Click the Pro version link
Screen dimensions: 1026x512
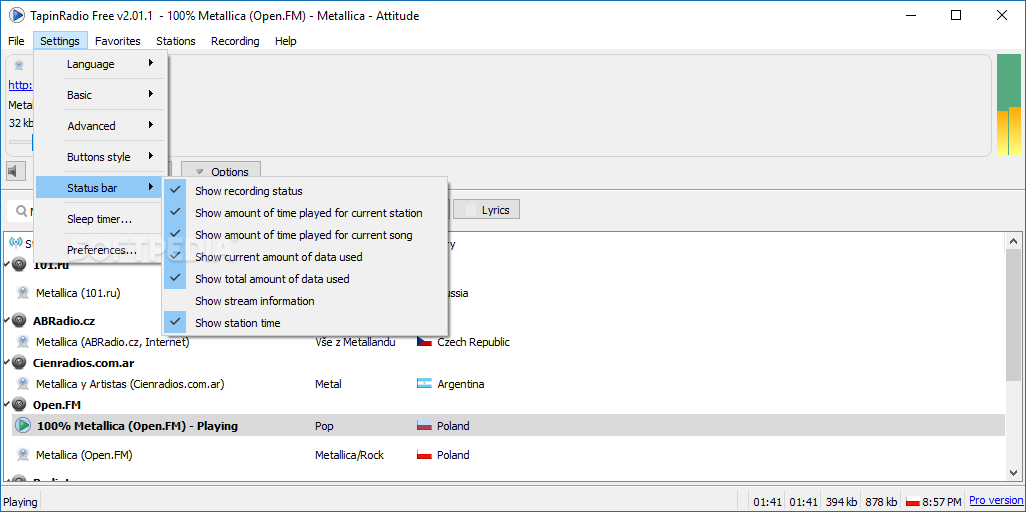[x=995, y=501]
